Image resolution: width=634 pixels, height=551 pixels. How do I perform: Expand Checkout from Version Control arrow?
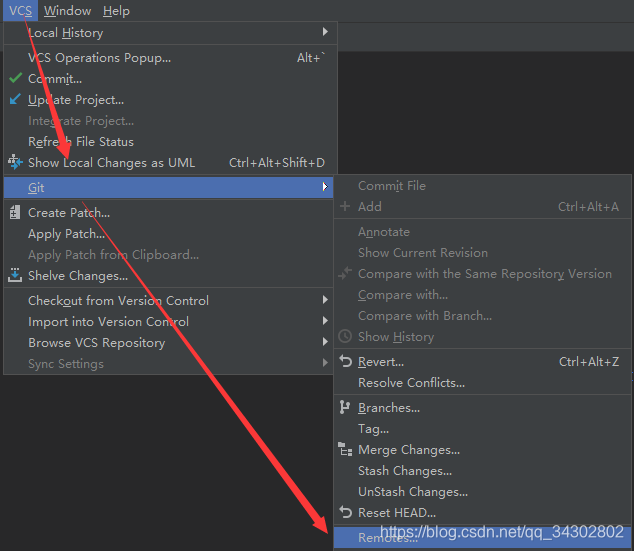coord(325,300)
